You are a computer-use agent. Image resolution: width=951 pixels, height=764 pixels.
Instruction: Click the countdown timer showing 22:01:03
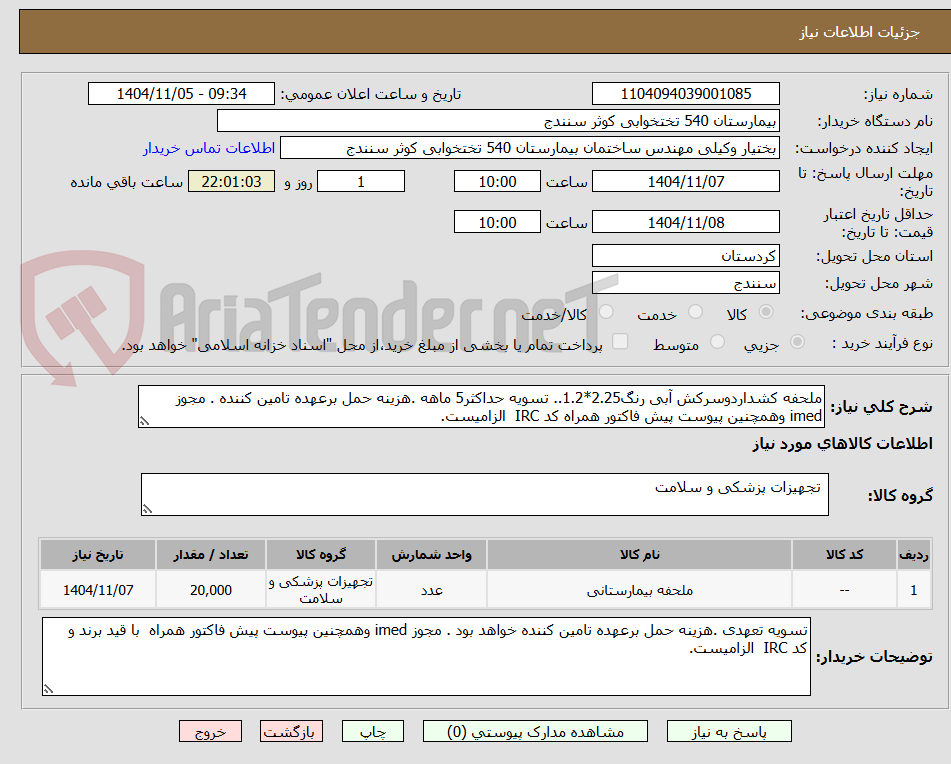[x=231, y=181]
